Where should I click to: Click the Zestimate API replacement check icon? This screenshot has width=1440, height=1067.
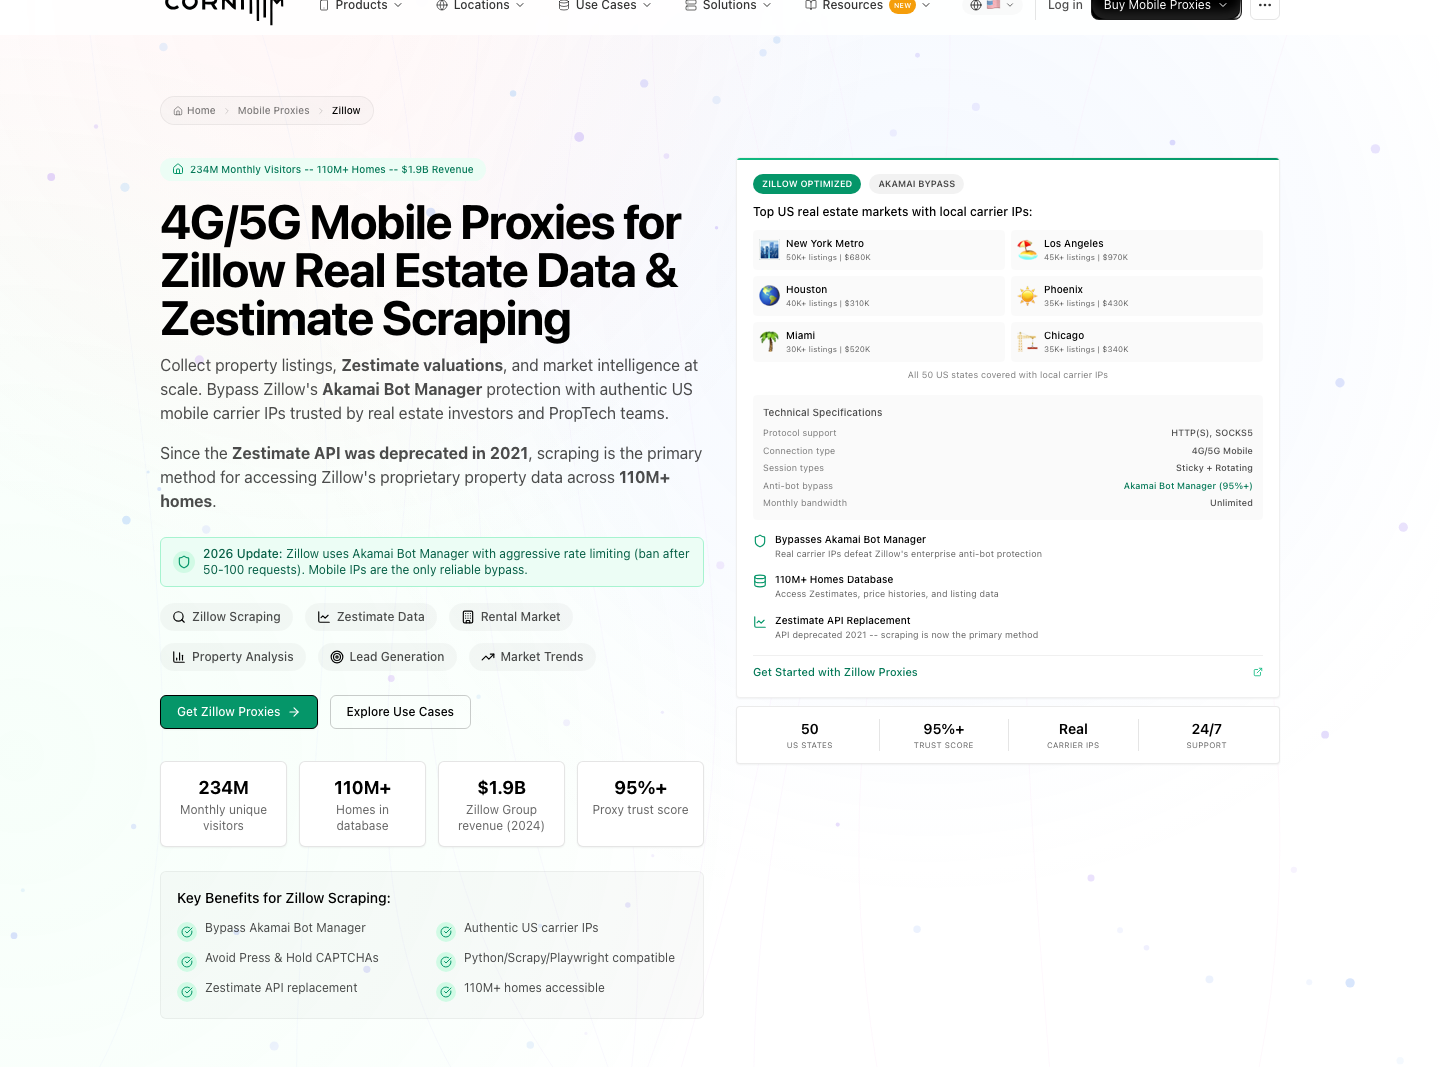[x=186, y=992]
